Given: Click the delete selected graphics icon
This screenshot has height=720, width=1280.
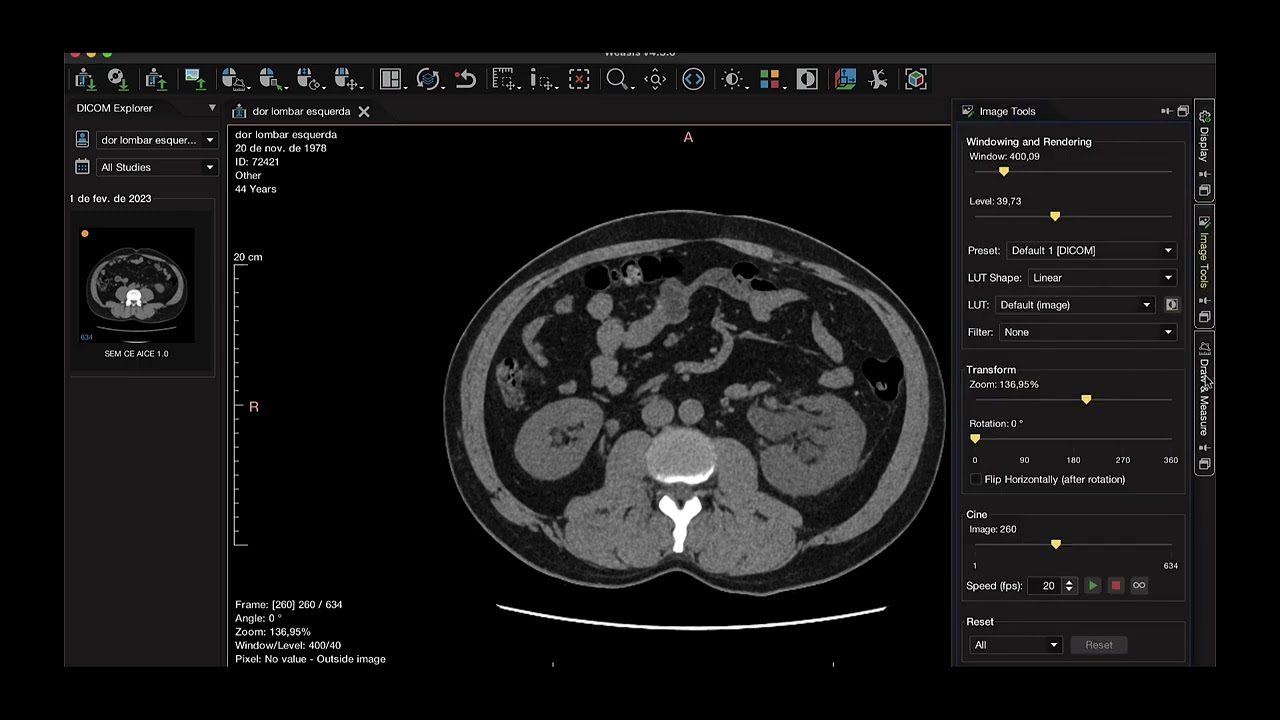Looking at the screenshot, I should (579, 79).
